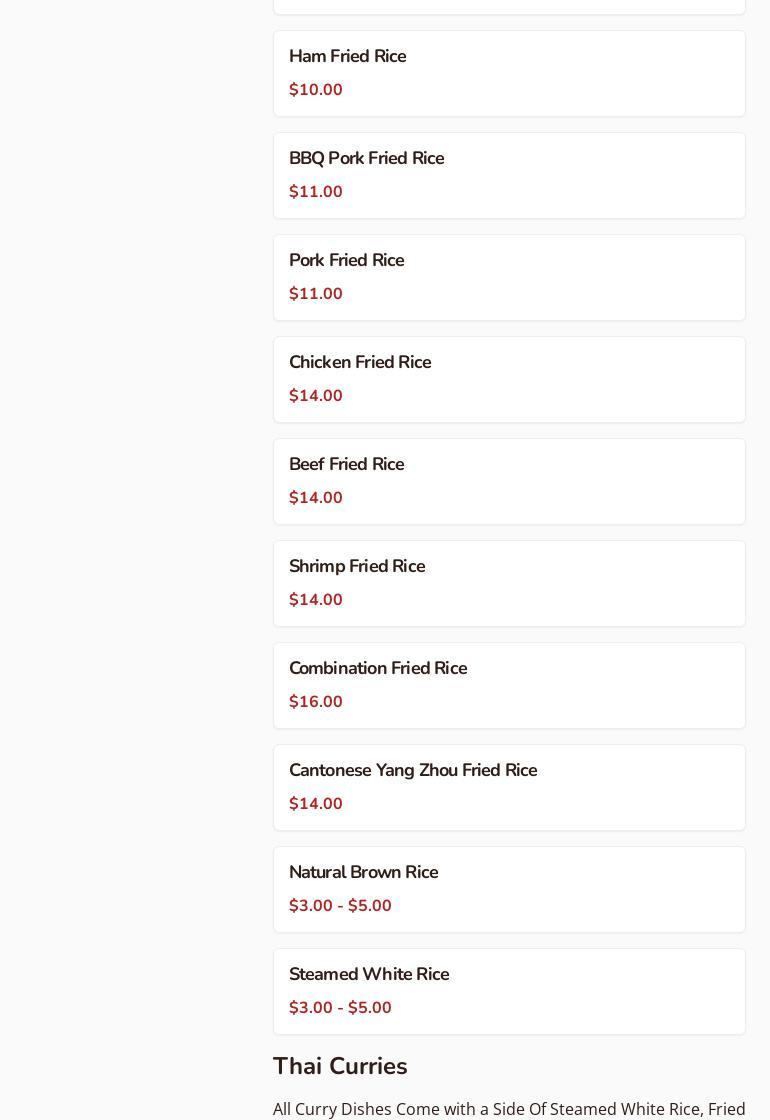Screen dimensions: 770x1120
Task: Click $14.00 price under Chicken Fried Rice
Action: 316,396
